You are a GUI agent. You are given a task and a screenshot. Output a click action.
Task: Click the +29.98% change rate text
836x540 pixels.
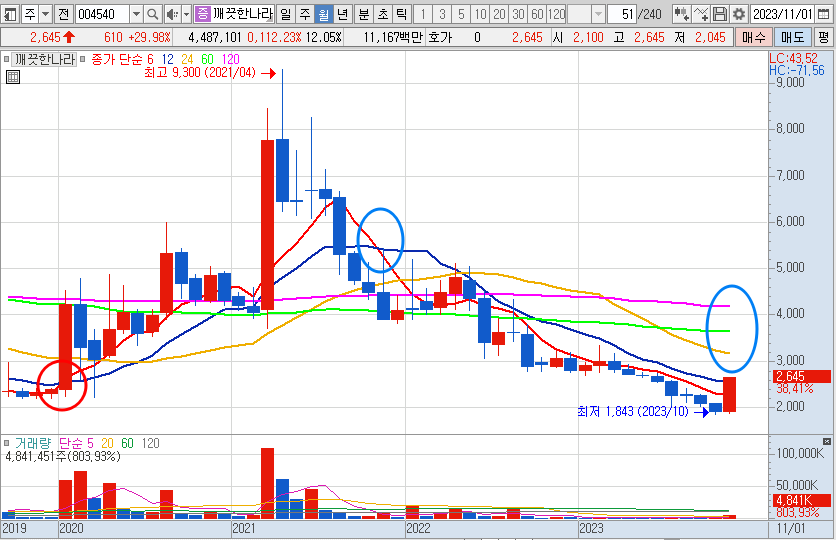[x=150, y=37]
